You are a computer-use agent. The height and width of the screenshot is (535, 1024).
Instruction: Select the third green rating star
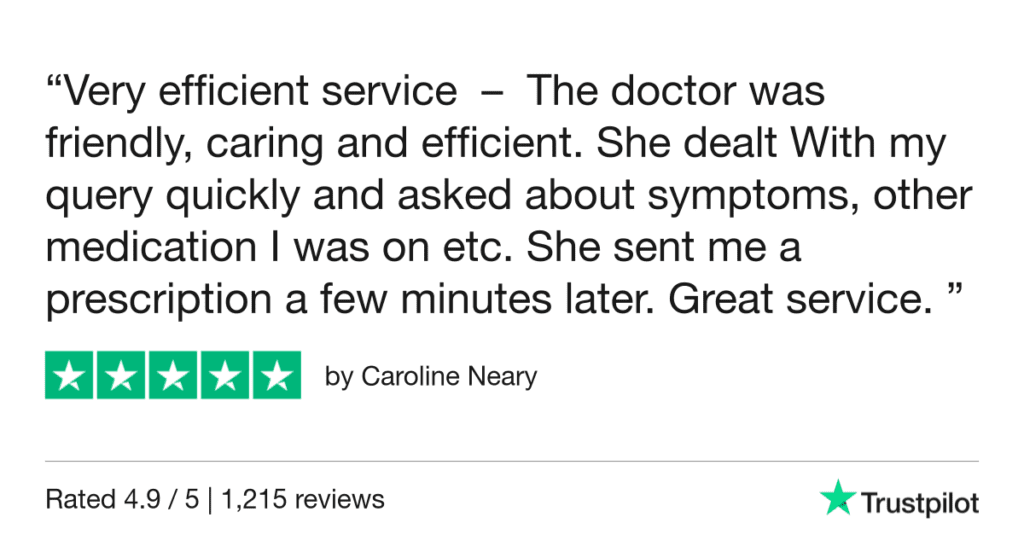(x=173, y=376)
